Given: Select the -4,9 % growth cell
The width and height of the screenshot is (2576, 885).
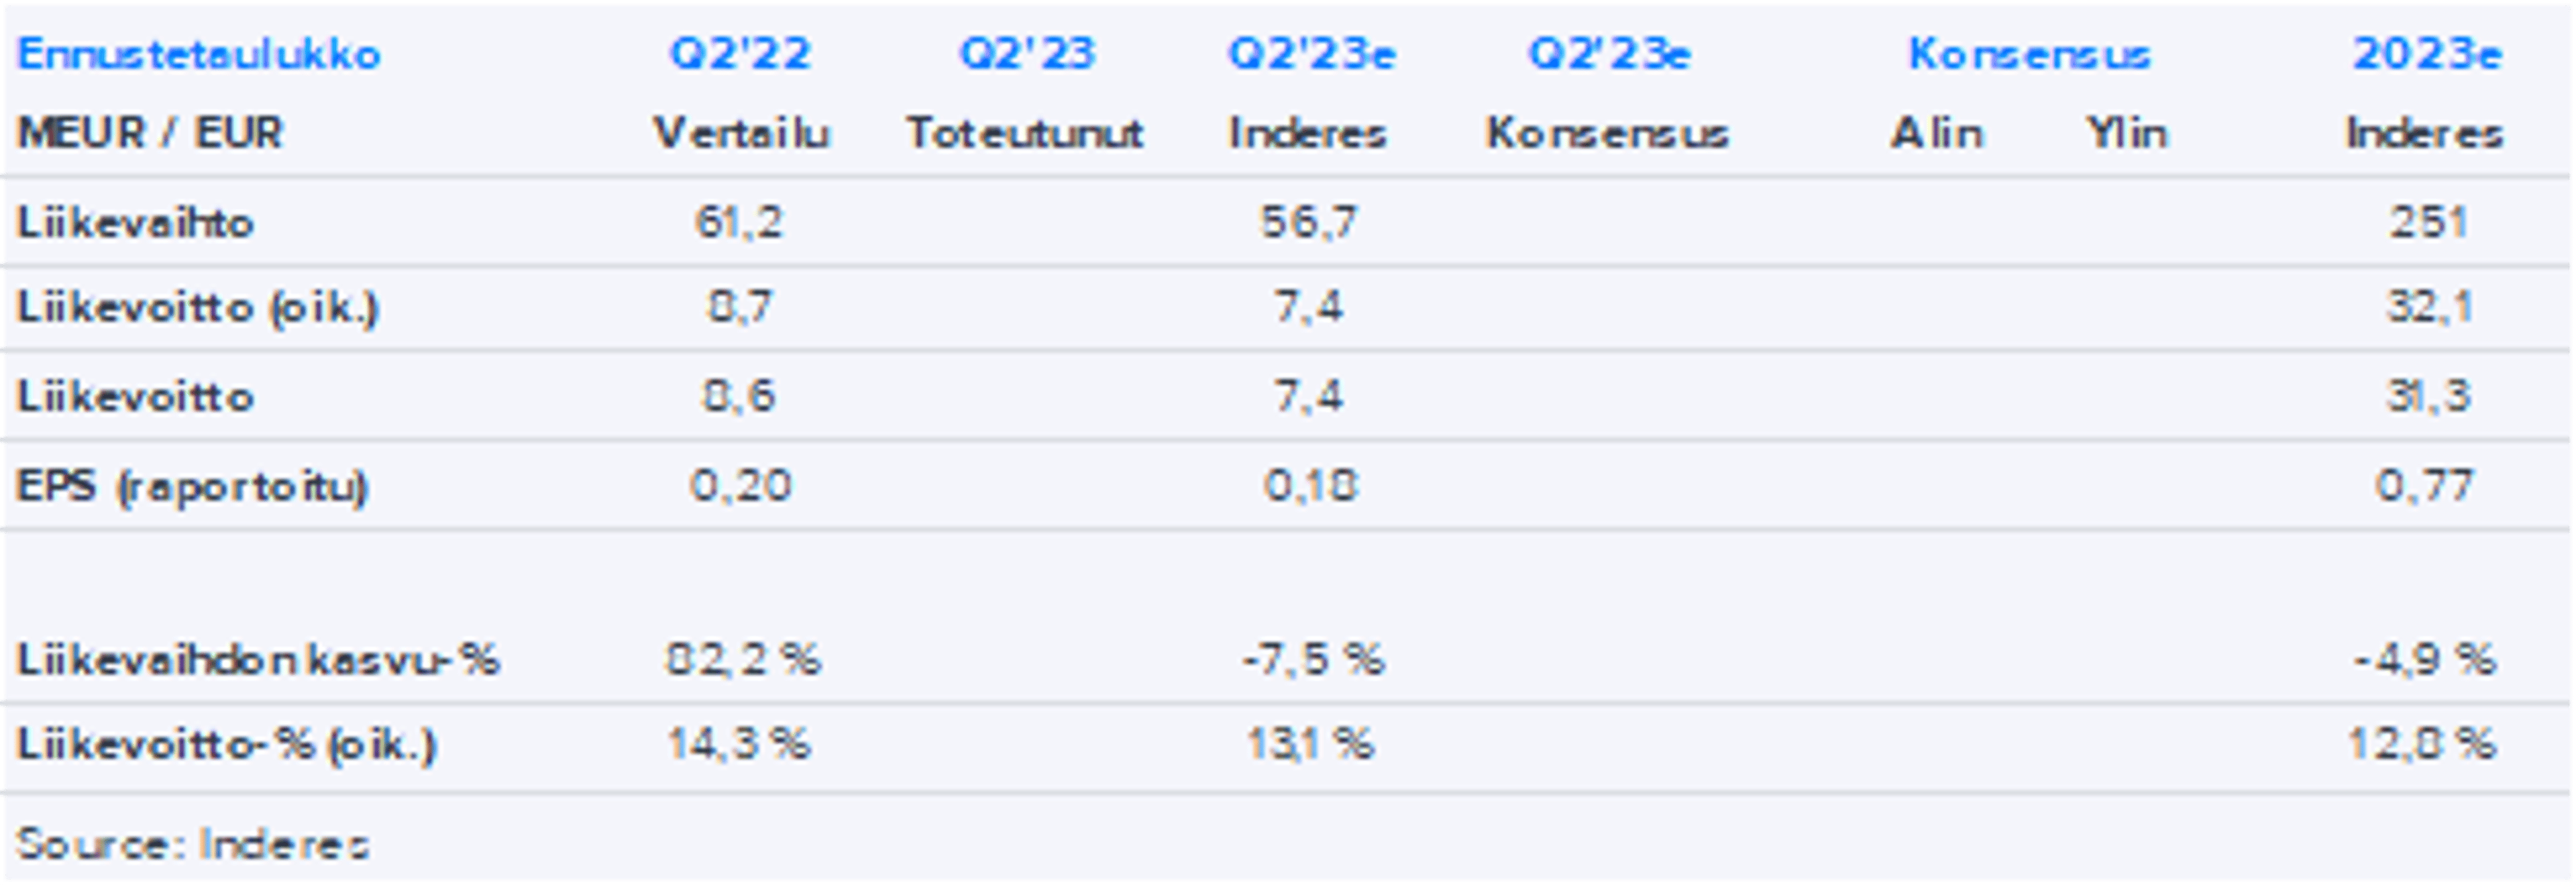Looking at the screenshot, I should 2425,660.
